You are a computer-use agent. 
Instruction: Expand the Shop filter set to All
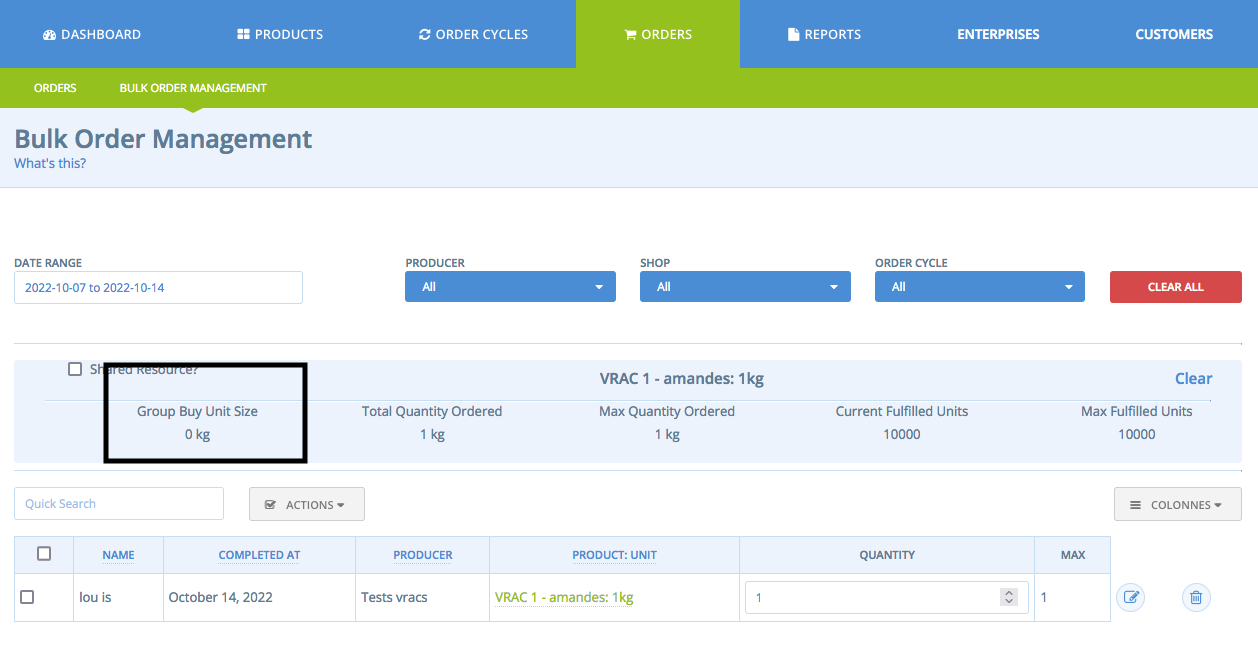[745, 286]
